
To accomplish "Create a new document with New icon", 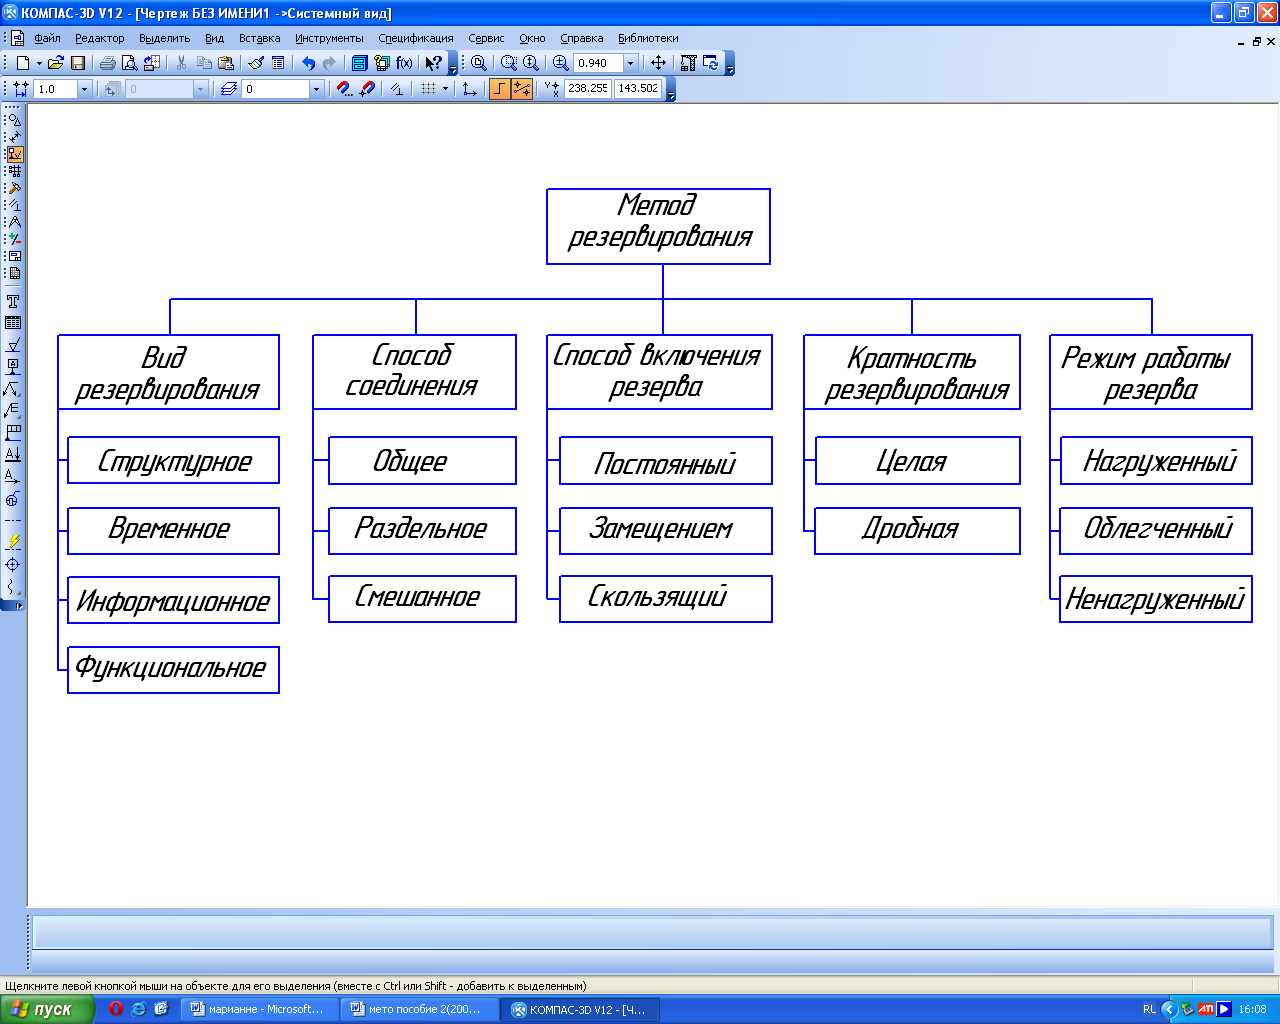I will [22, 63].
